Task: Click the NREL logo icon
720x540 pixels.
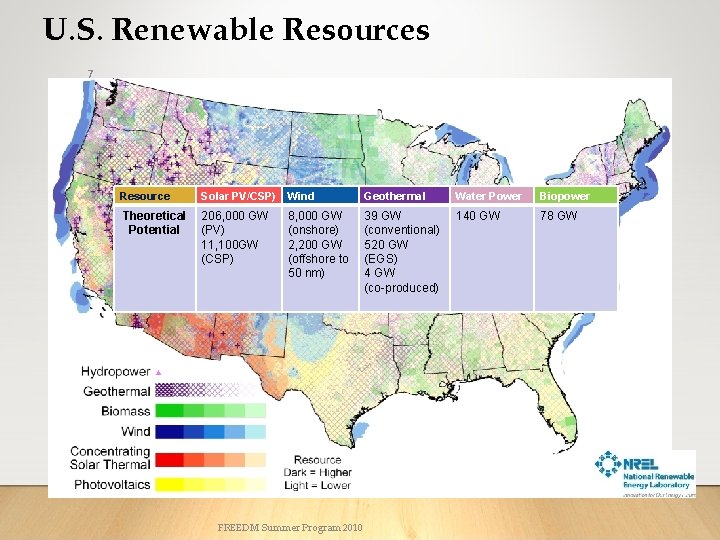Action: tap(608, 464)
